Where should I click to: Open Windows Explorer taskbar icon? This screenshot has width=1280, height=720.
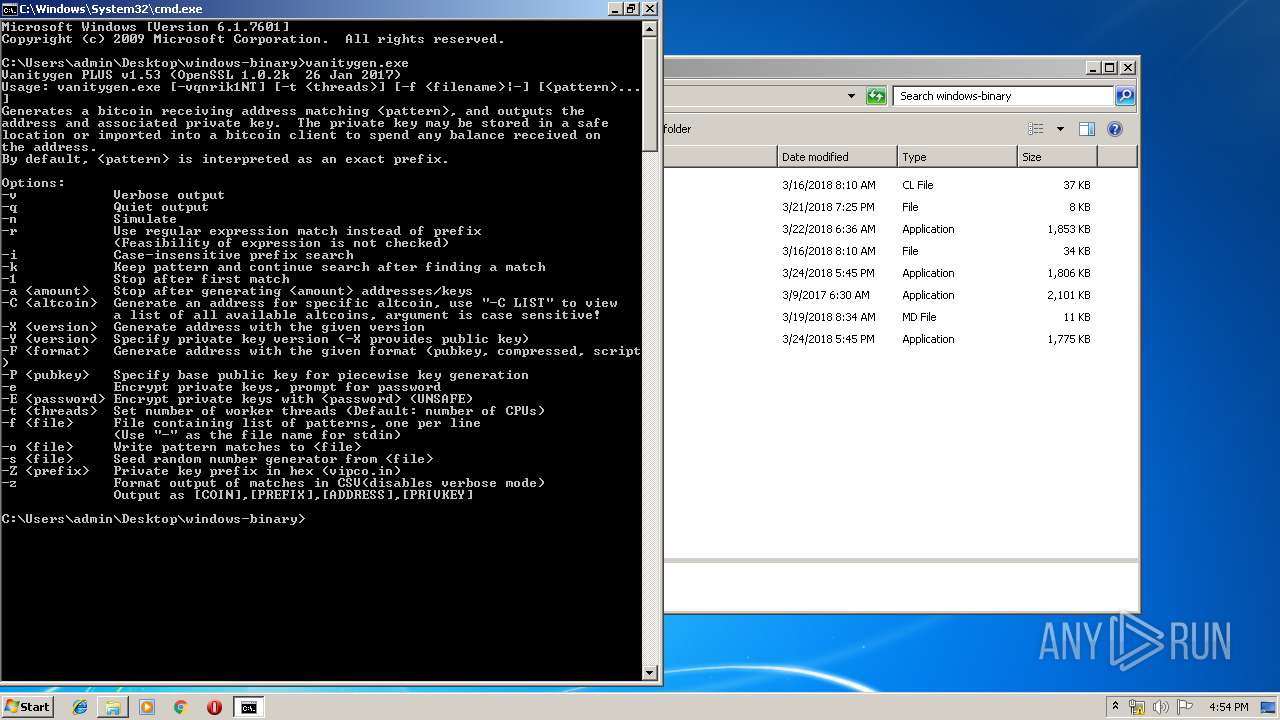click(113, 707)
